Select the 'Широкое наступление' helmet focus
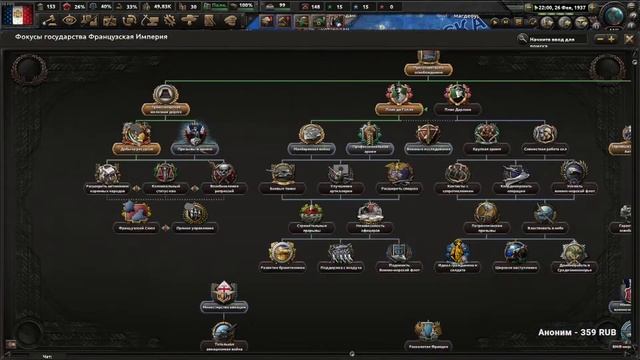Viewport: 640px width, 360px height. (516, 257)
